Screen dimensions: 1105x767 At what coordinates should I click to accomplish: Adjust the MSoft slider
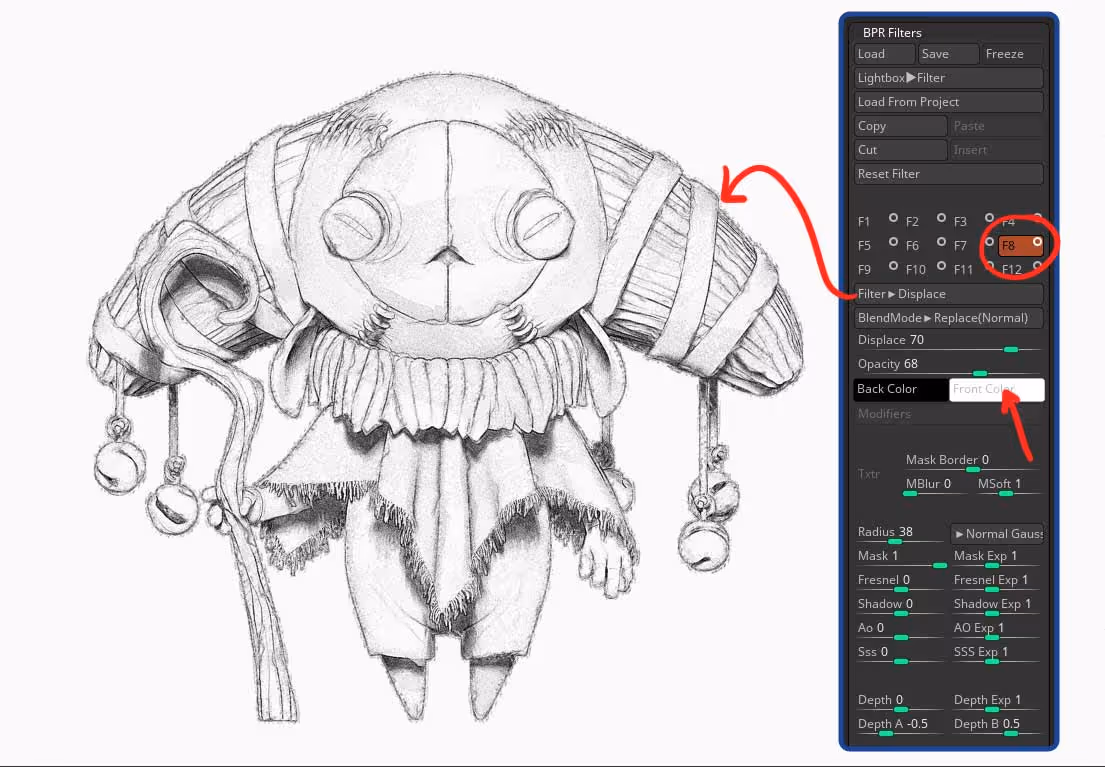1008,486
